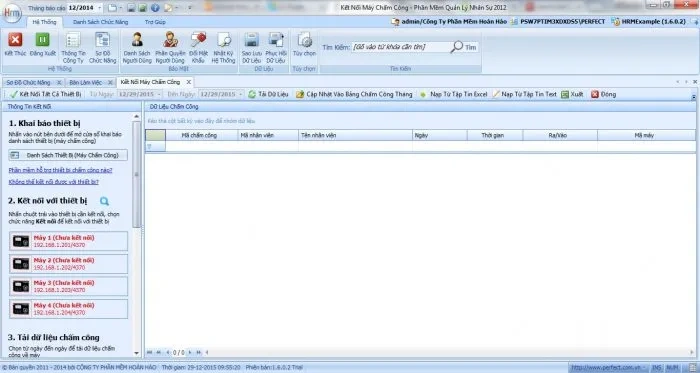Go to first record in pager
Image resolution: width=700 pixels, height=373 pixels.
point(150,352)
